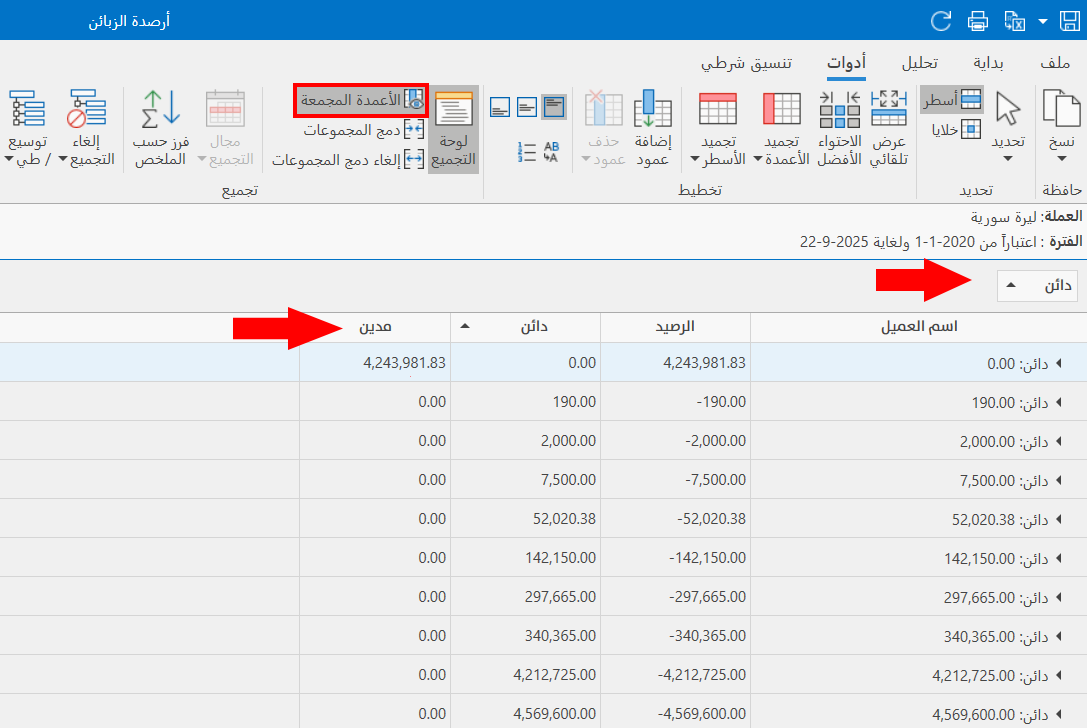Select the إلغاء التجميع cancel grouping icon

tap(86, 120)
